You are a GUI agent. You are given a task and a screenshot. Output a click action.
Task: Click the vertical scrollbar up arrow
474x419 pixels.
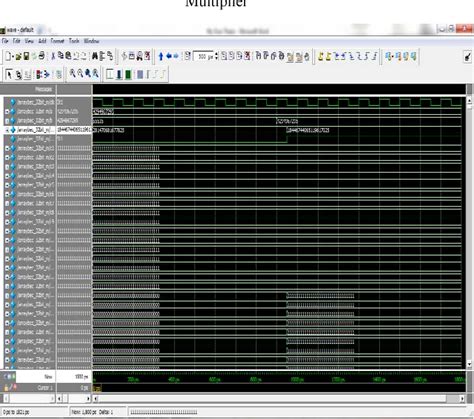click(469, 100)
